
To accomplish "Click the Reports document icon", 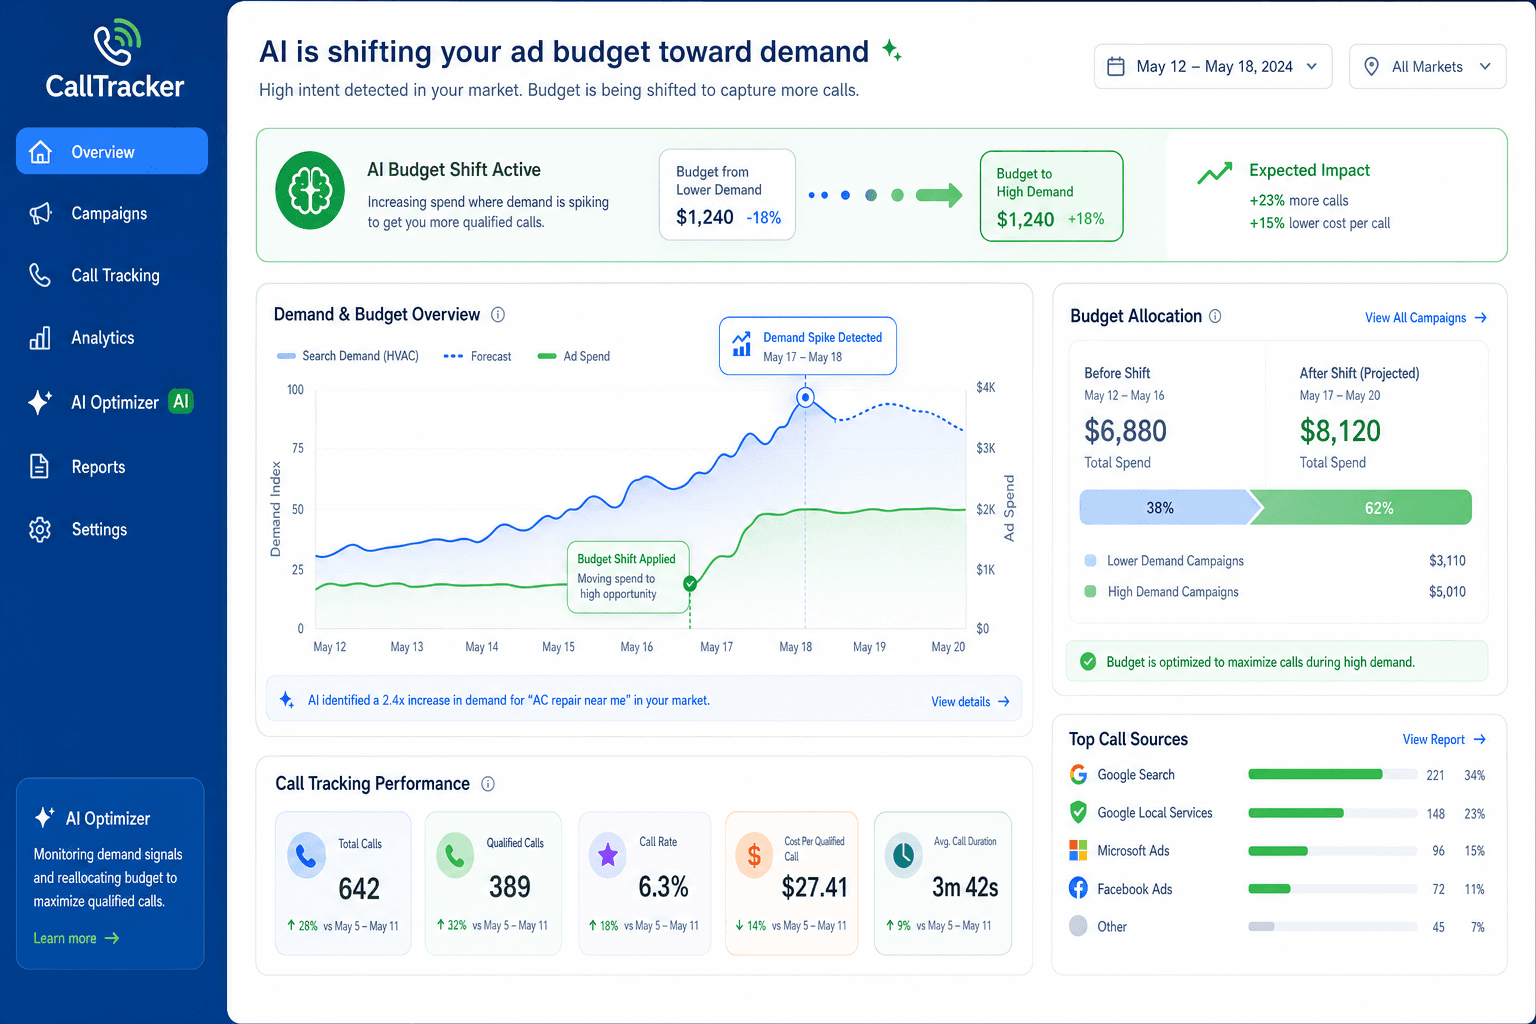I will pyautogui.click(x=40, y=466).
